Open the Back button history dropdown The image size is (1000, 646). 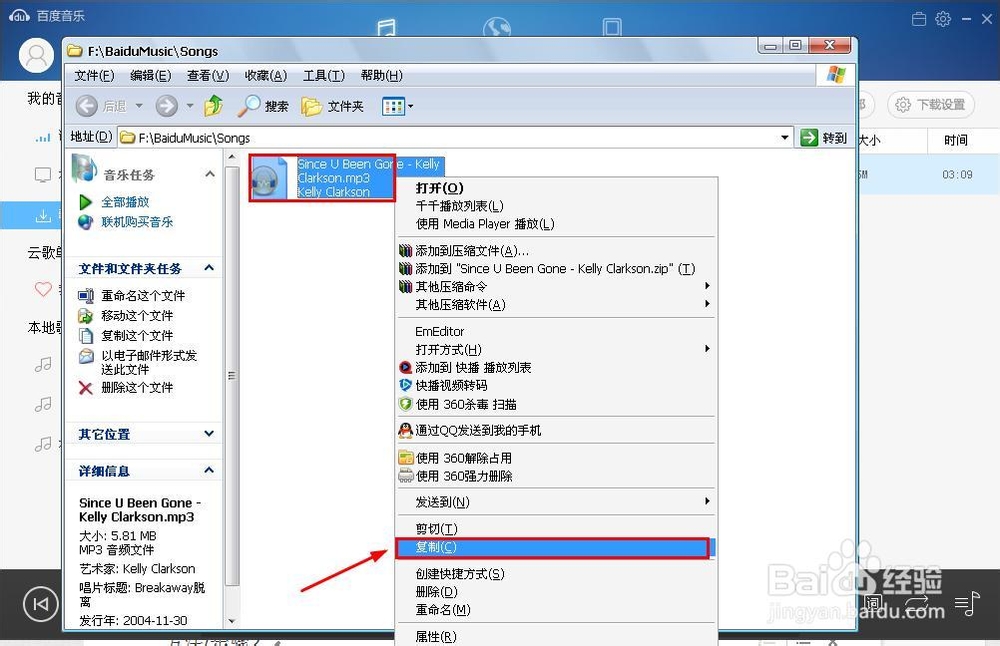click(x=137, y=105)
